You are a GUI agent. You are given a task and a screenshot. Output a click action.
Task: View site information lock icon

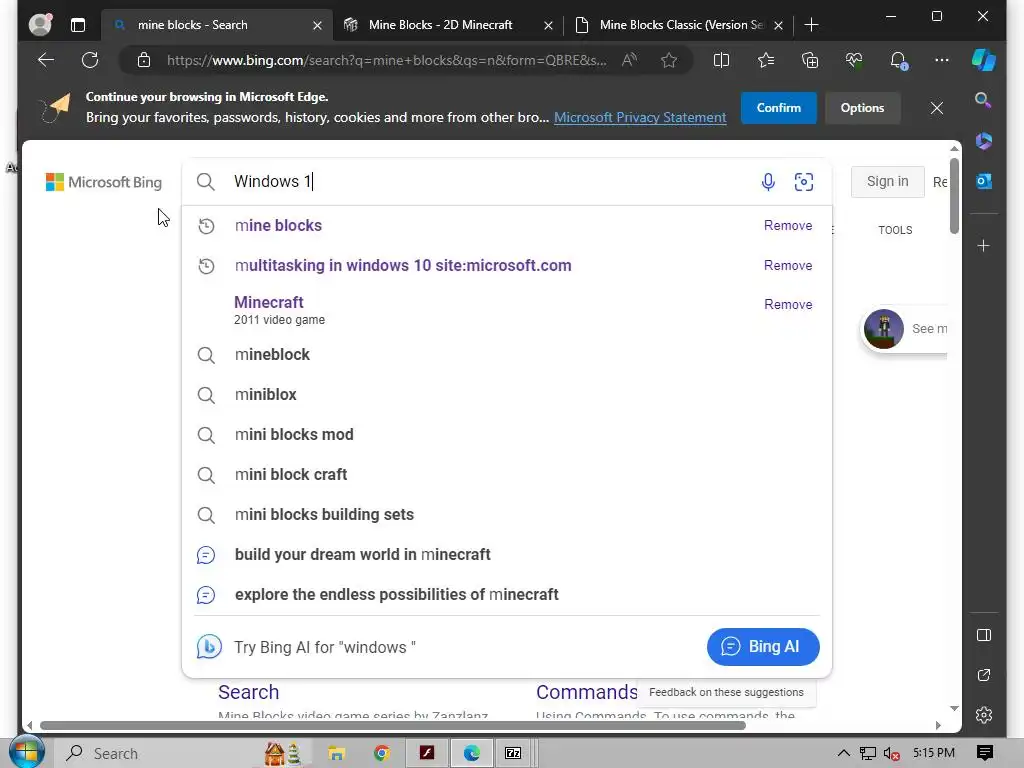(x=144, y=60)
